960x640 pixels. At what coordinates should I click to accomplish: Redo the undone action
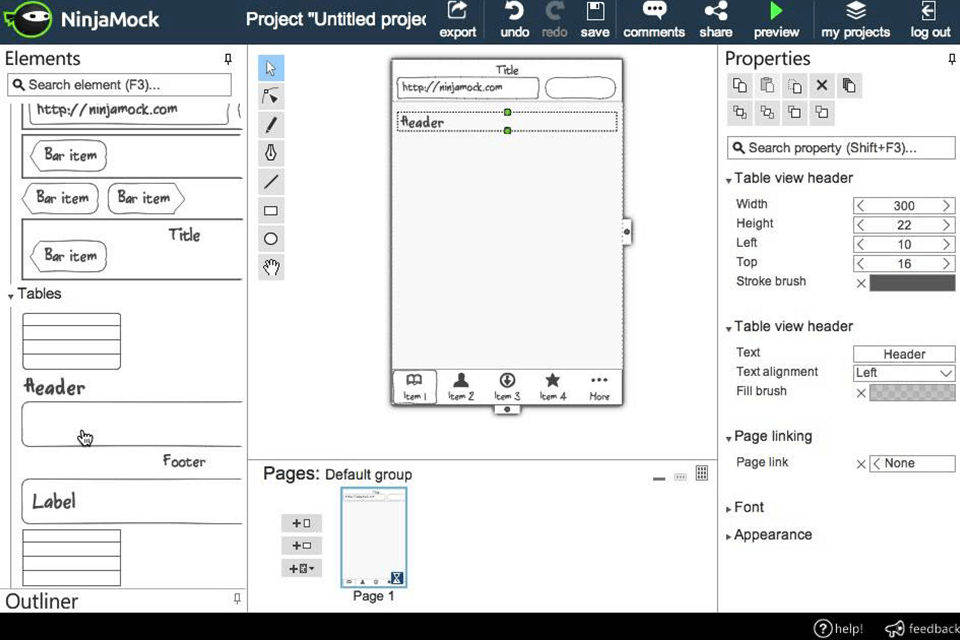(555, 20)
